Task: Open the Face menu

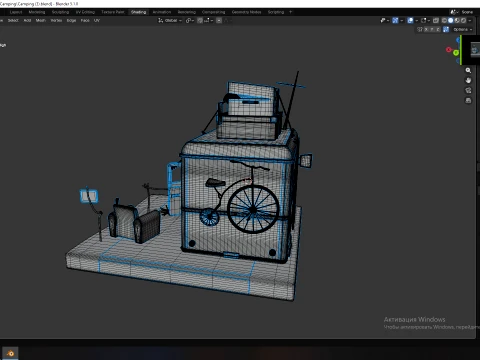Action: 85,20
